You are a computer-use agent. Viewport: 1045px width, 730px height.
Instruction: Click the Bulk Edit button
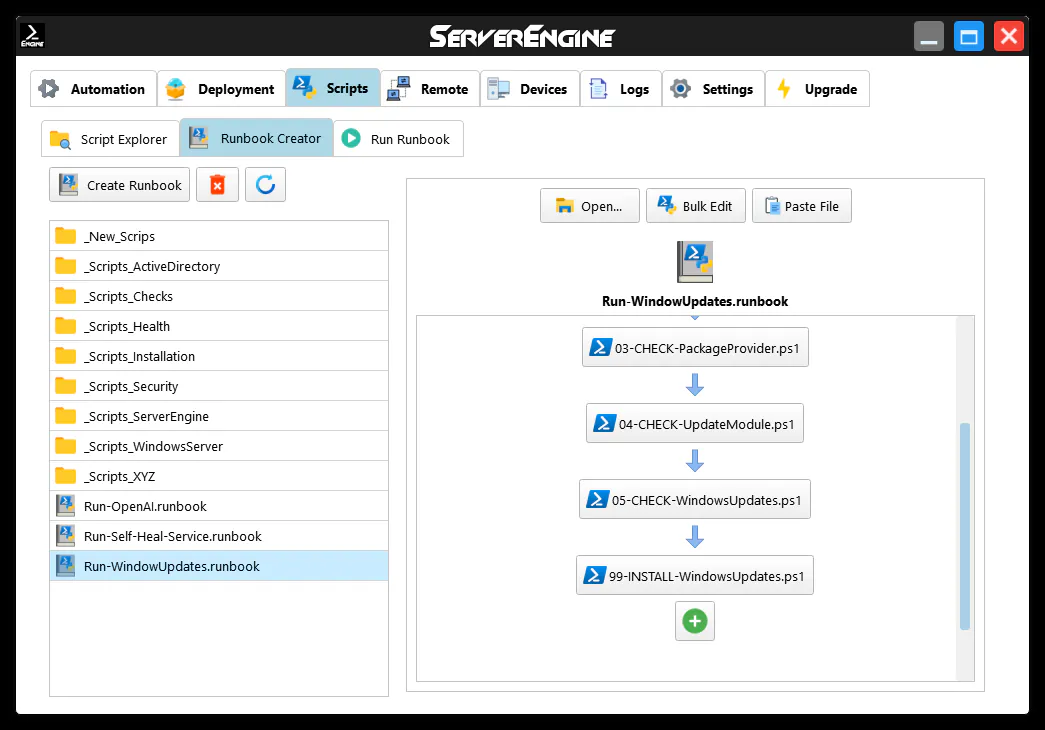[695, 206]
